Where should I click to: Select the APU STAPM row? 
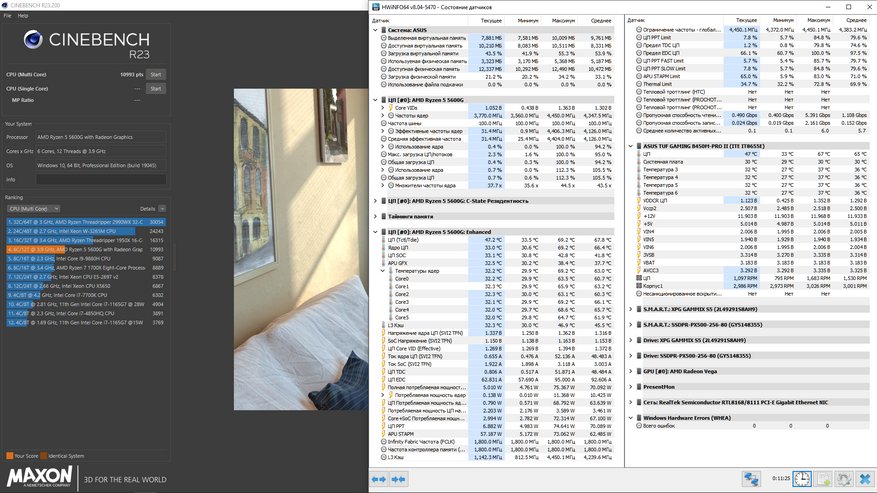click(497, 434)
